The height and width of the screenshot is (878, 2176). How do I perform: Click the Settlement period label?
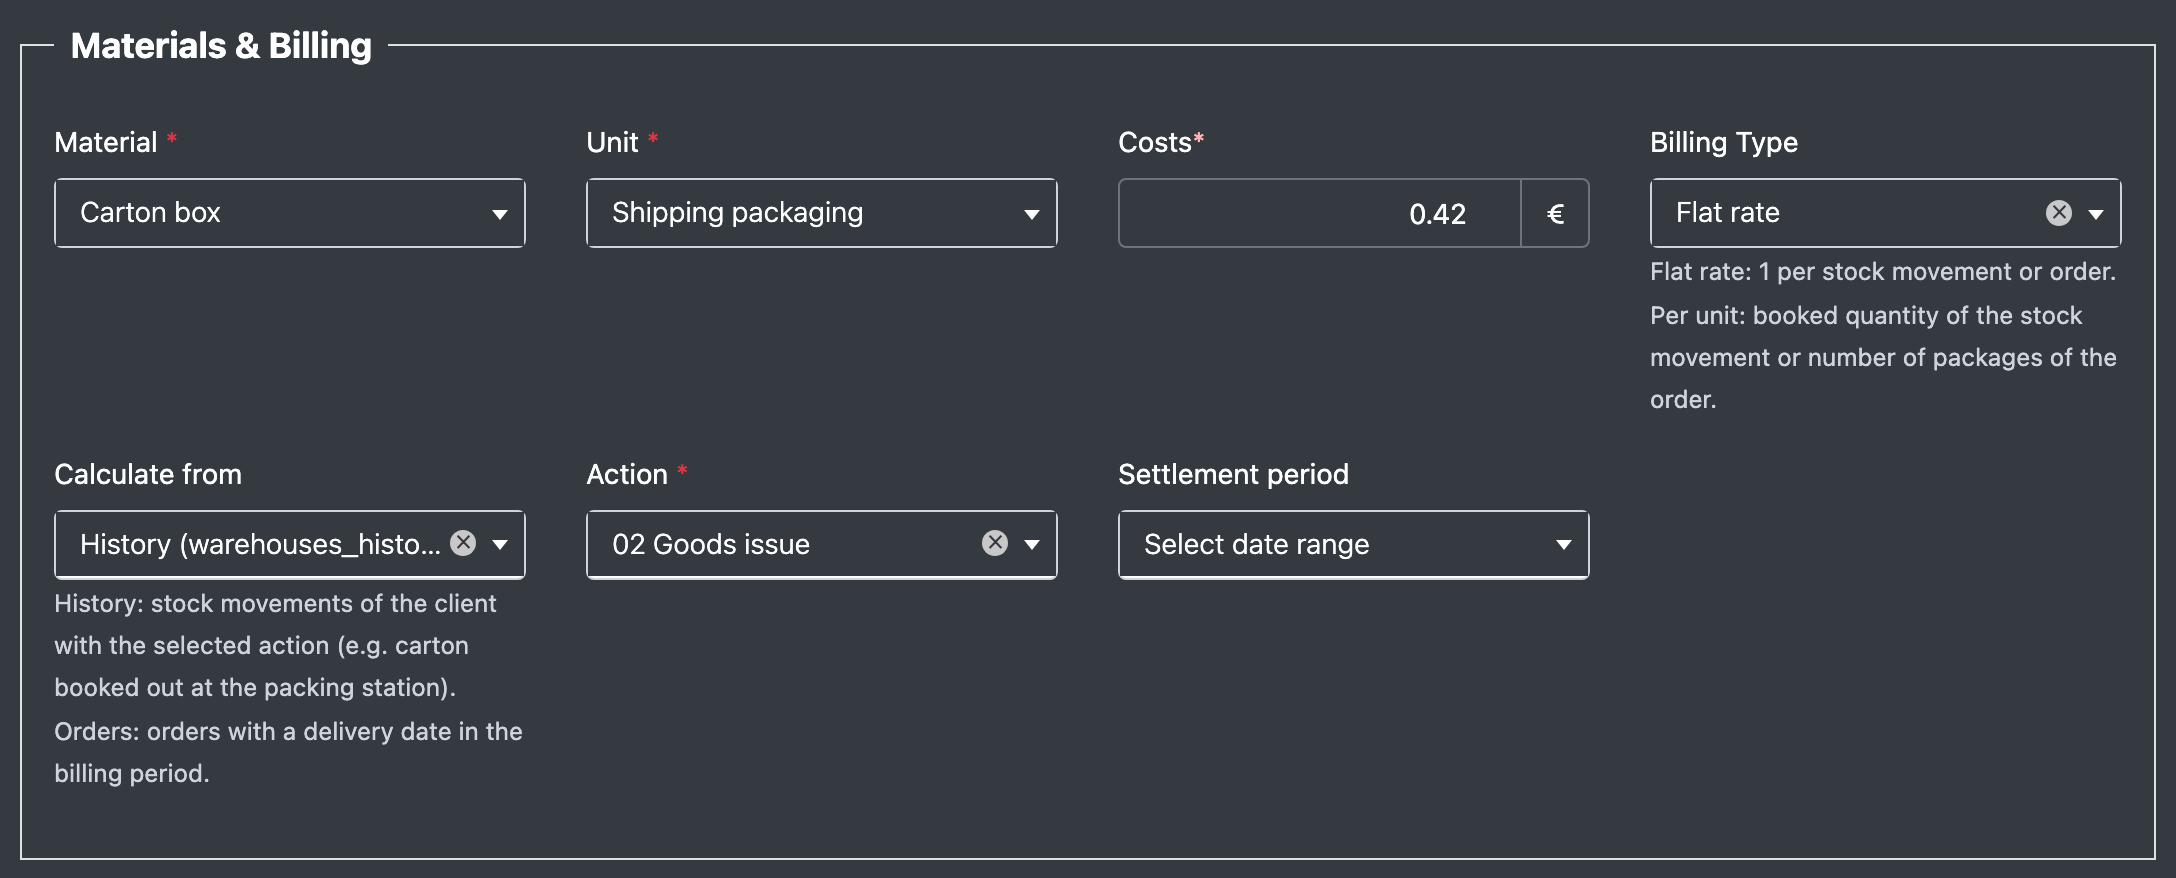[1234, 474]
